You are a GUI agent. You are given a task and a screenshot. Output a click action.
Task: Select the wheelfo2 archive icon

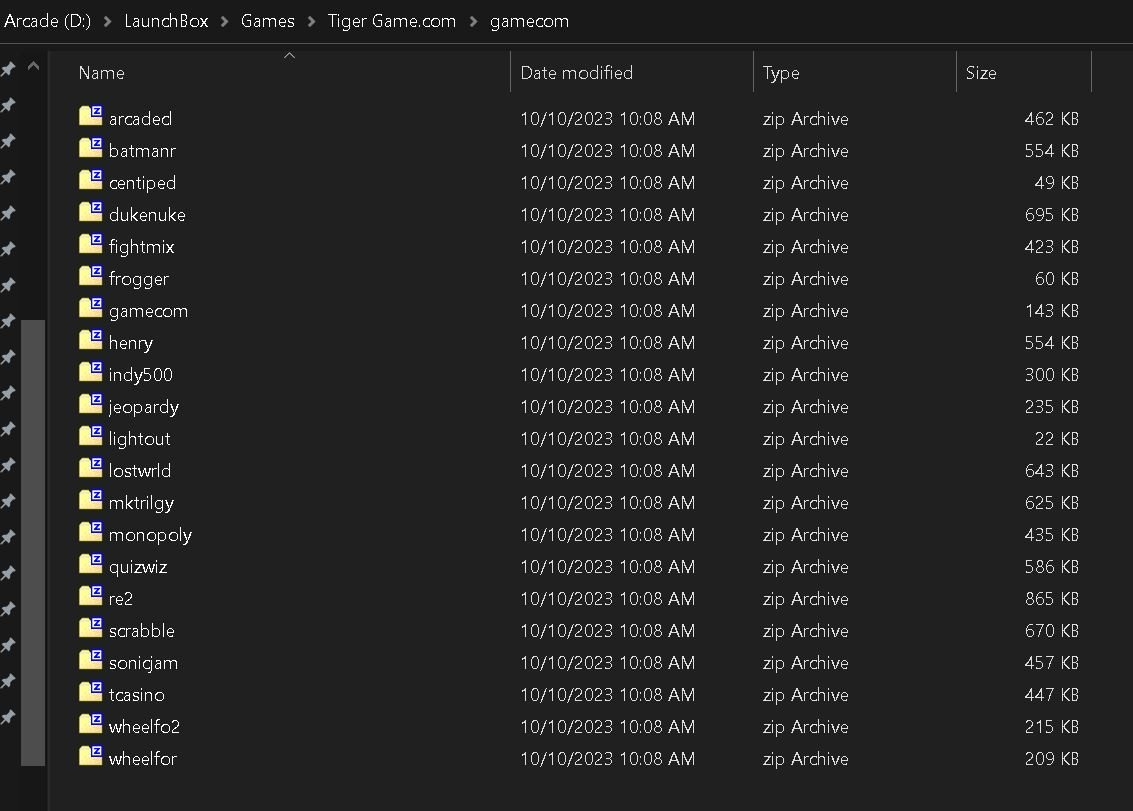pyautogui.click(x=90, y=724)
